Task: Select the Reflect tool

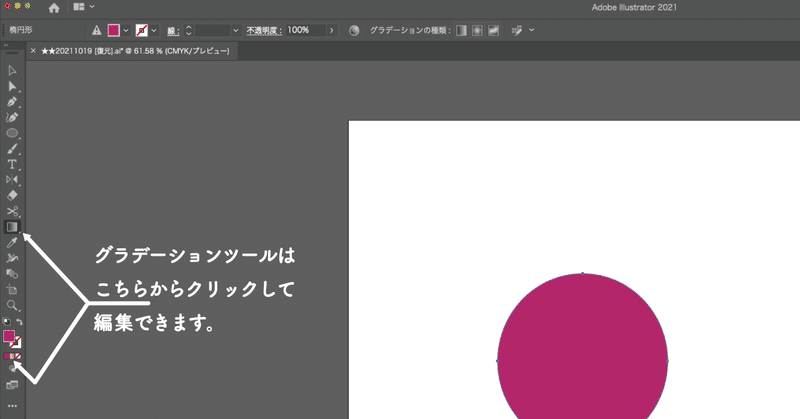Action: pos(12,180)
